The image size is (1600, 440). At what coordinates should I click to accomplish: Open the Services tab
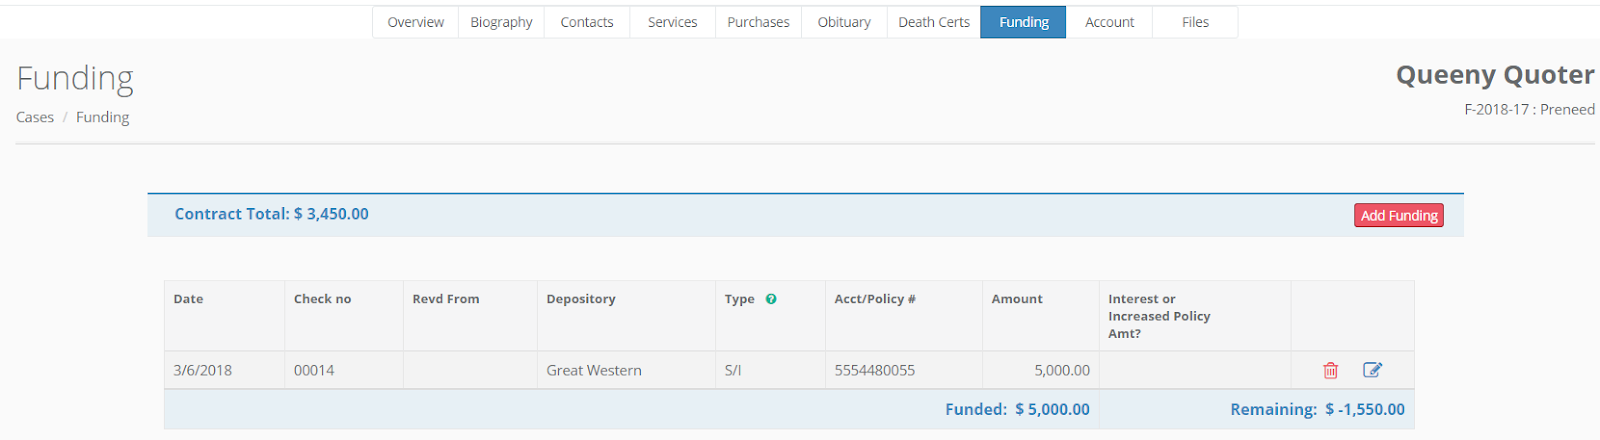point(672,22)
